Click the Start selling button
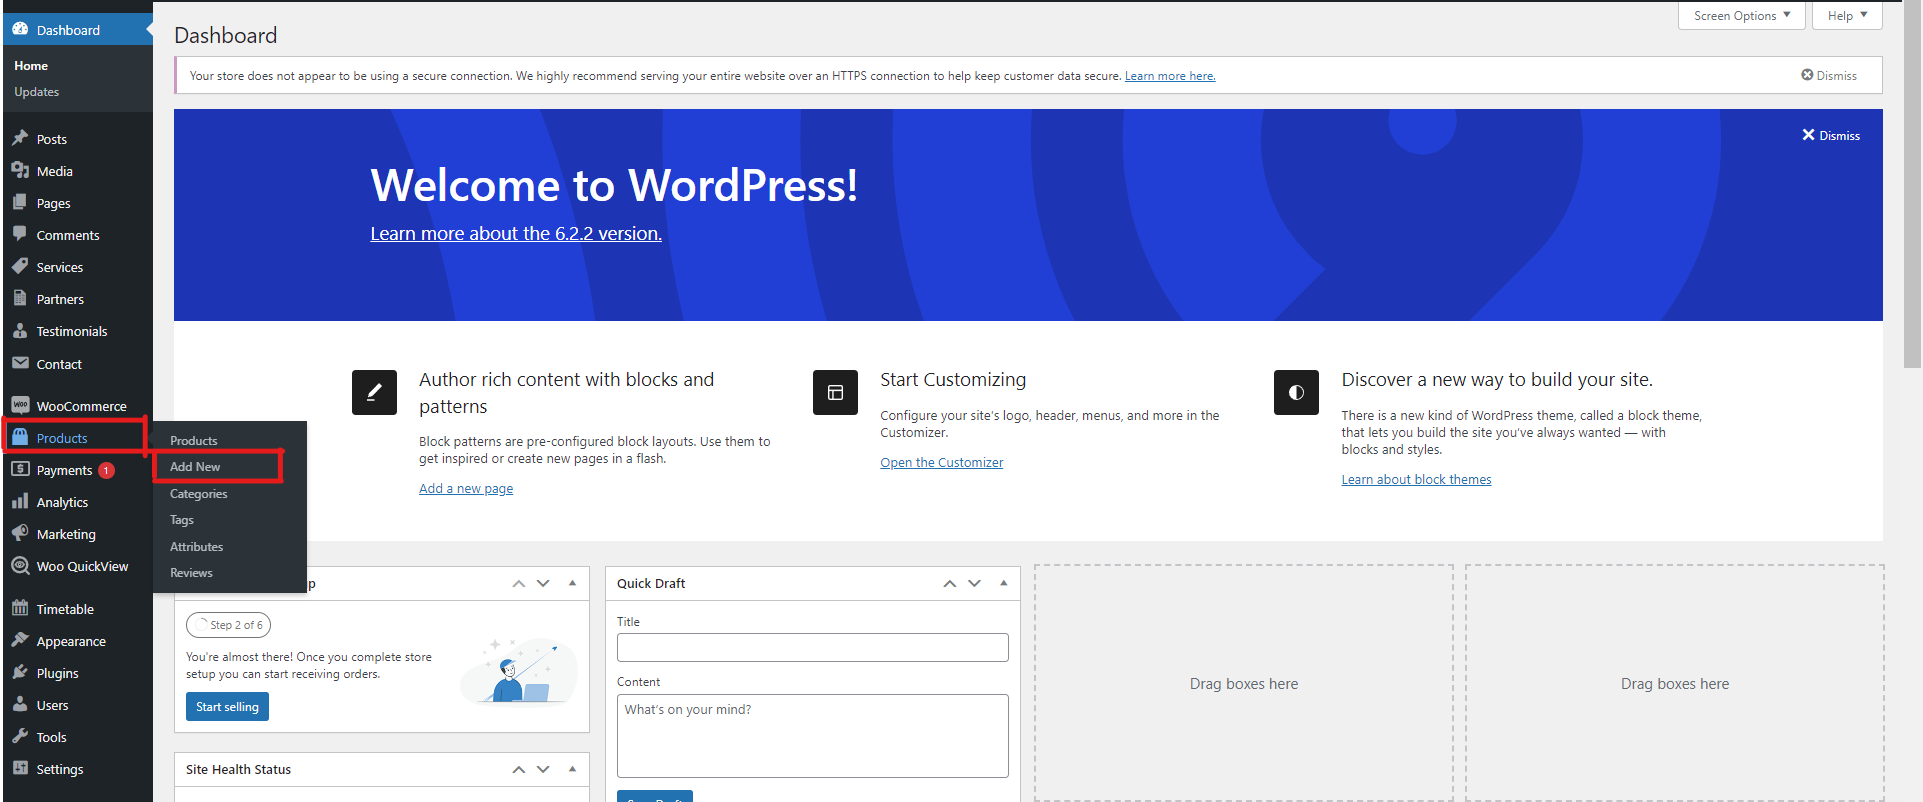 [x=227, y=707]
